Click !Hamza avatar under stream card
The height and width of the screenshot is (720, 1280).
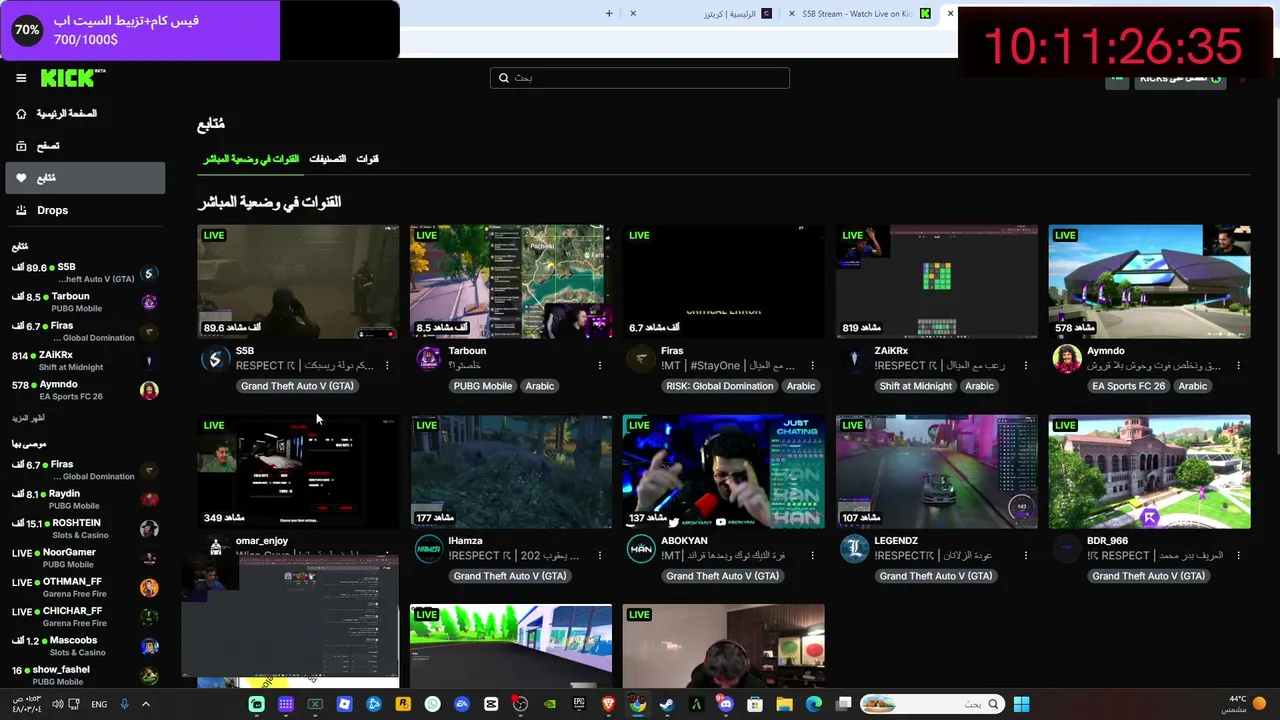coord(428,549)
